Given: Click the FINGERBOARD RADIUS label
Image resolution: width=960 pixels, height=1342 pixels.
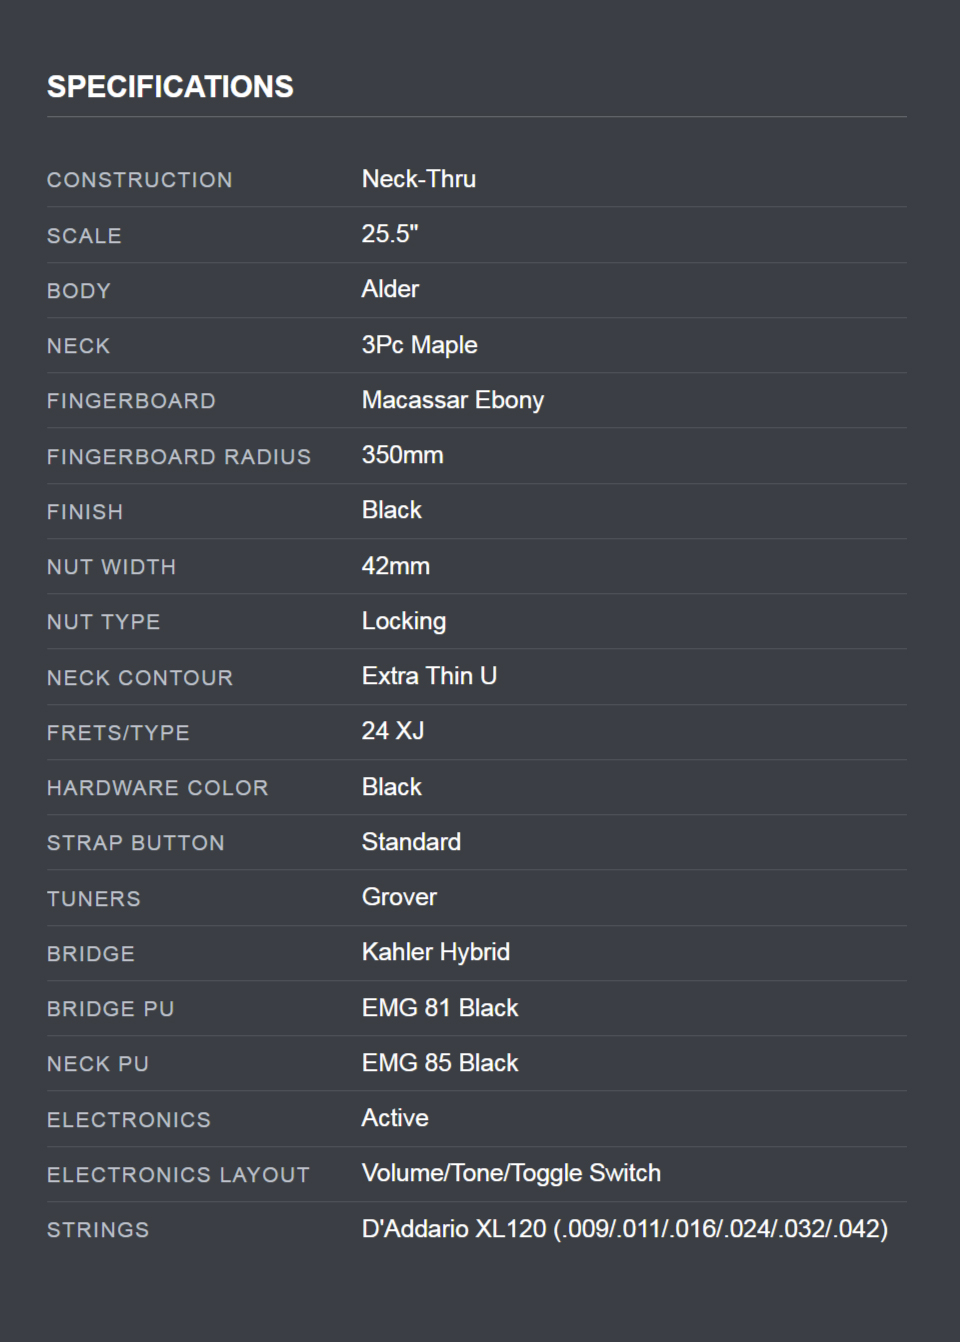Looking at the screenshot, I should [x=179, y=457].
